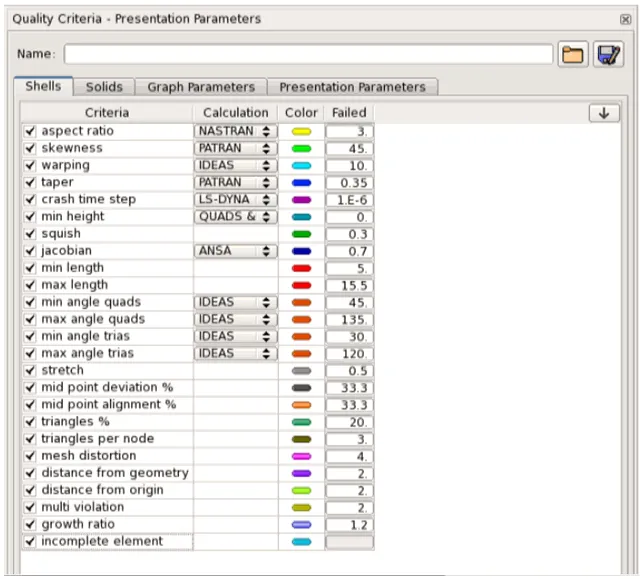Pick the cyan color swatch for warping
The image size is (640, 579).
tap(302, 166)
